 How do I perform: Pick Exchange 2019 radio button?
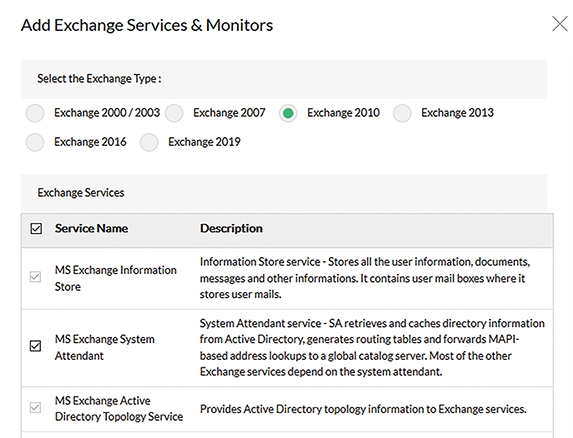149,142
